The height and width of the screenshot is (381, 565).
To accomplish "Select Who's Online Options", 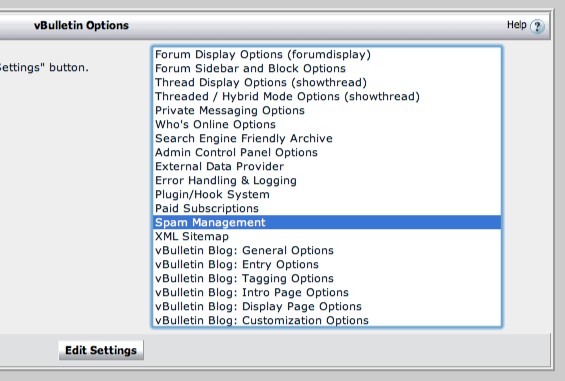I will pos(327,124).
